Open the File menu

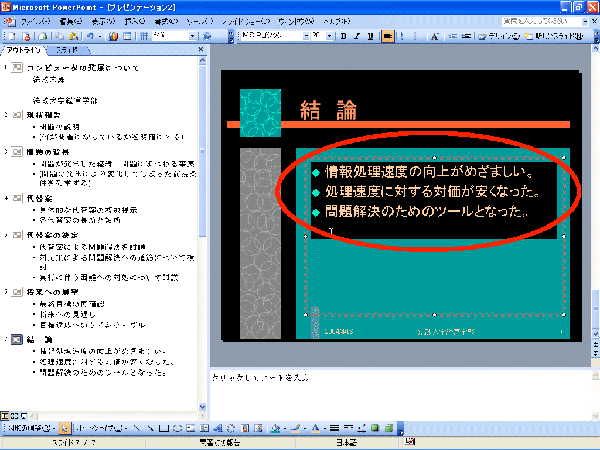point(35,21)
